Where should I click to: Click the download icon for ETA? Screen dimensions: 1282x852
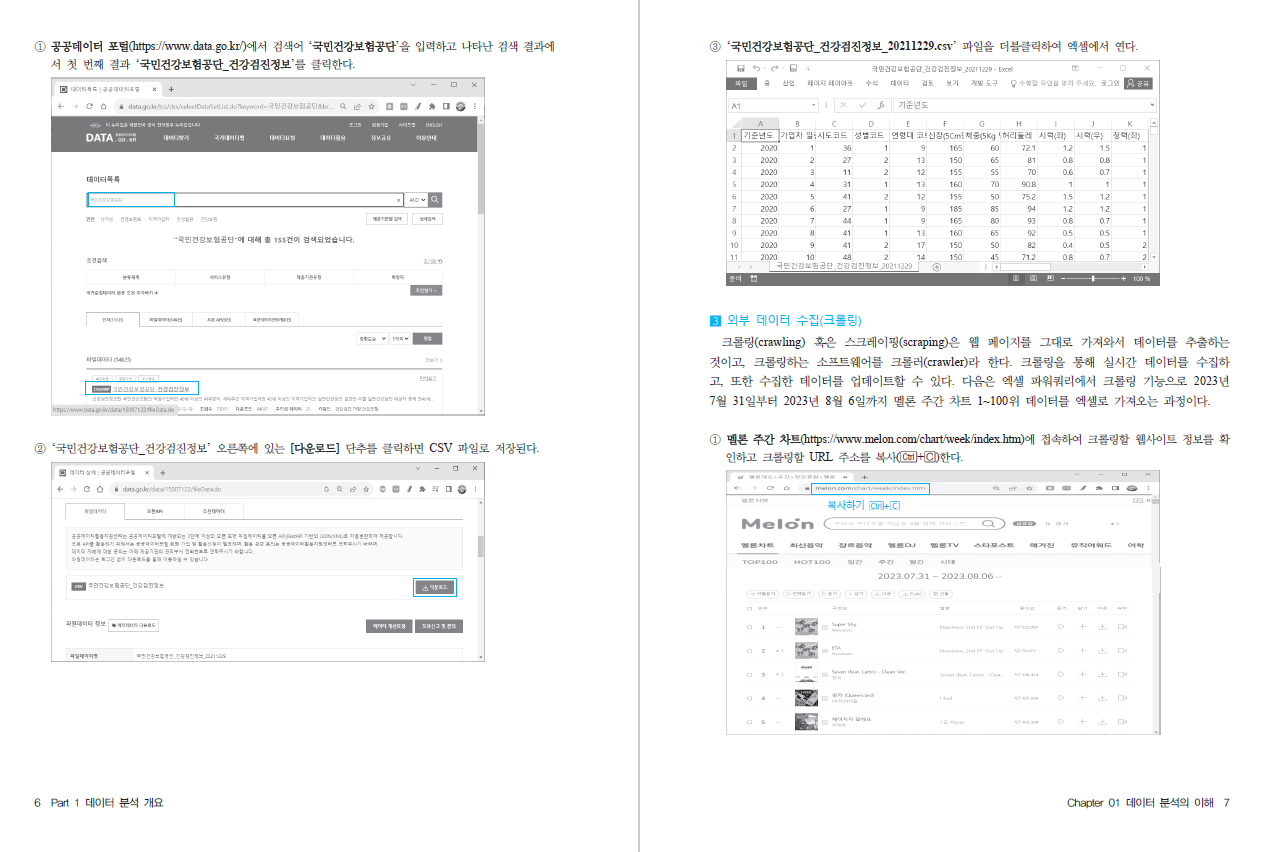[x=1101, y=650]
